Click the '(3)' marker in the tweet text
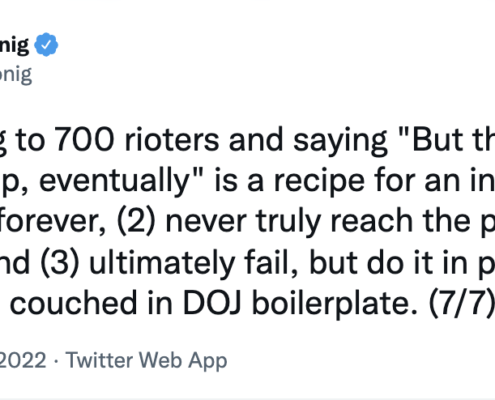 click(x=60, y=263)
